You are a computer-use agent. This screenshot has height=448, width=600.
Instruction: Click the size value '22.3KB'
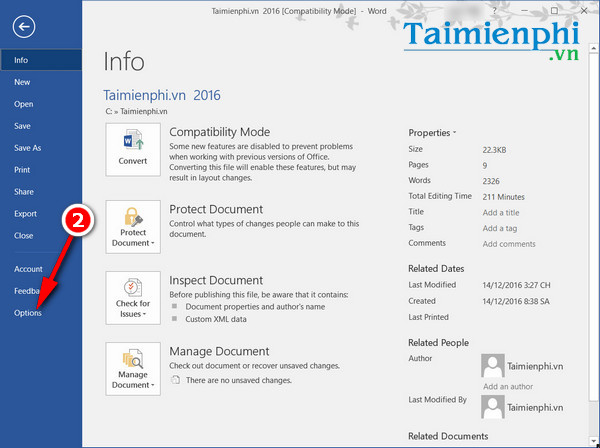coord(494,150)
